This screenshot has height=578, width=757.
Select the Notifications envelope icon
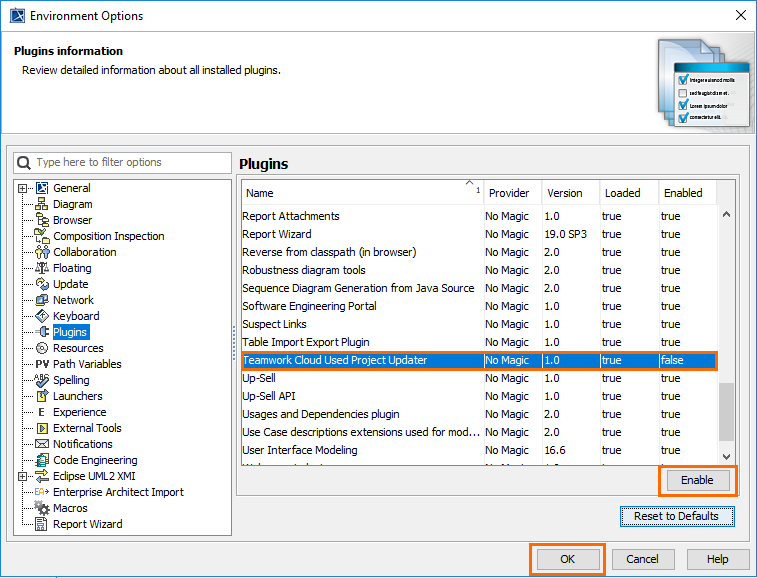42,444
